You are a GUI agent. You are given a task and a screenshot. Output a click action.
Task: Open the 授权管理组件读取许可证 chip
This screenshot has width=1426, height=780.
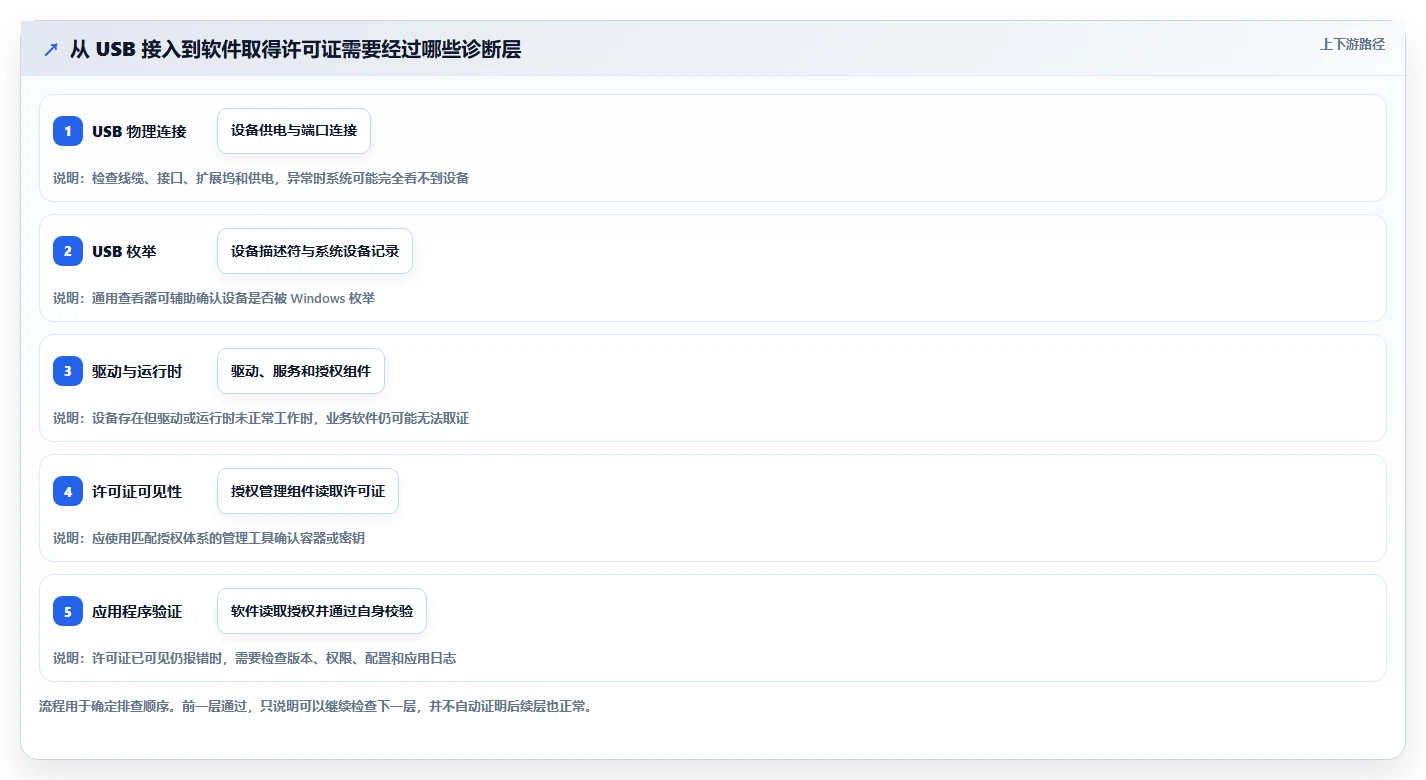308,491
